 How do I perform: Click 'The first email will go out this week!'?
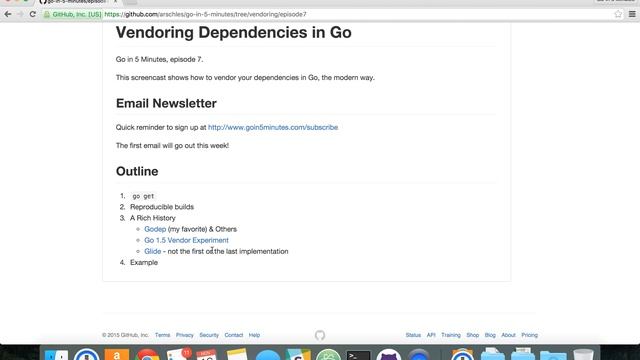(172, 146)
